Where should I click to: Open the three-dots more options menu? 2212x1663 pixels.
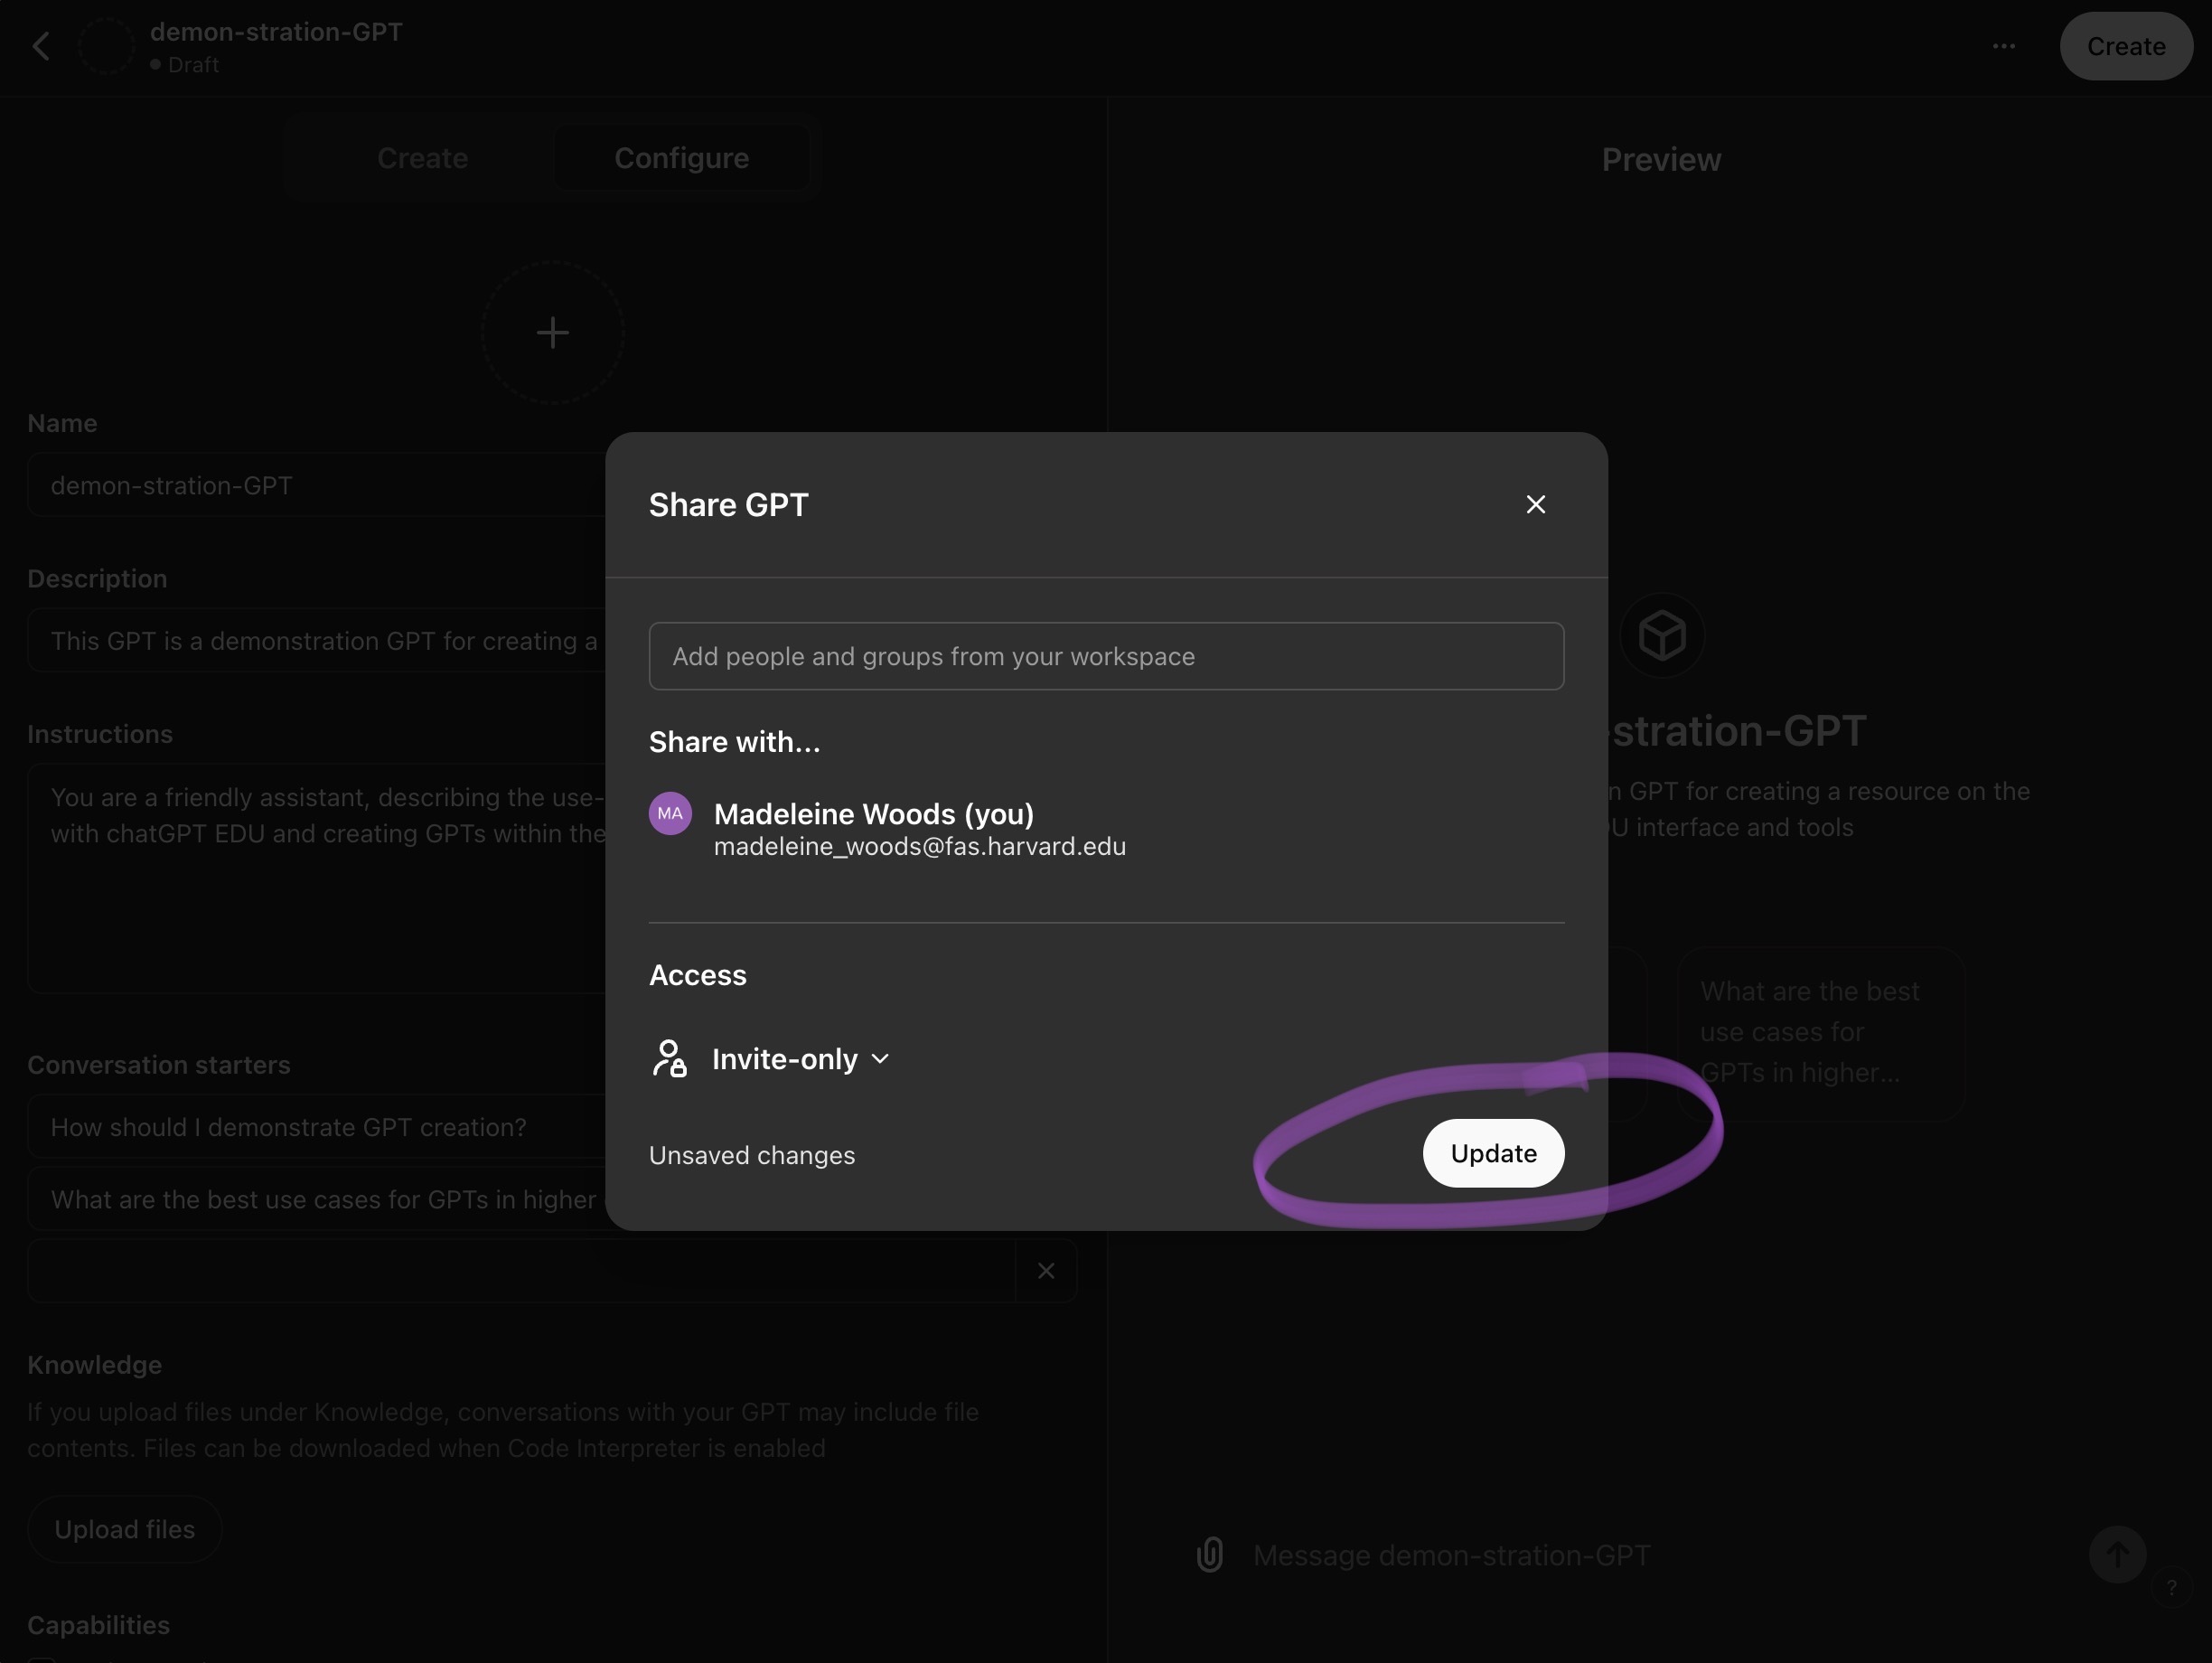point(2003,46)
